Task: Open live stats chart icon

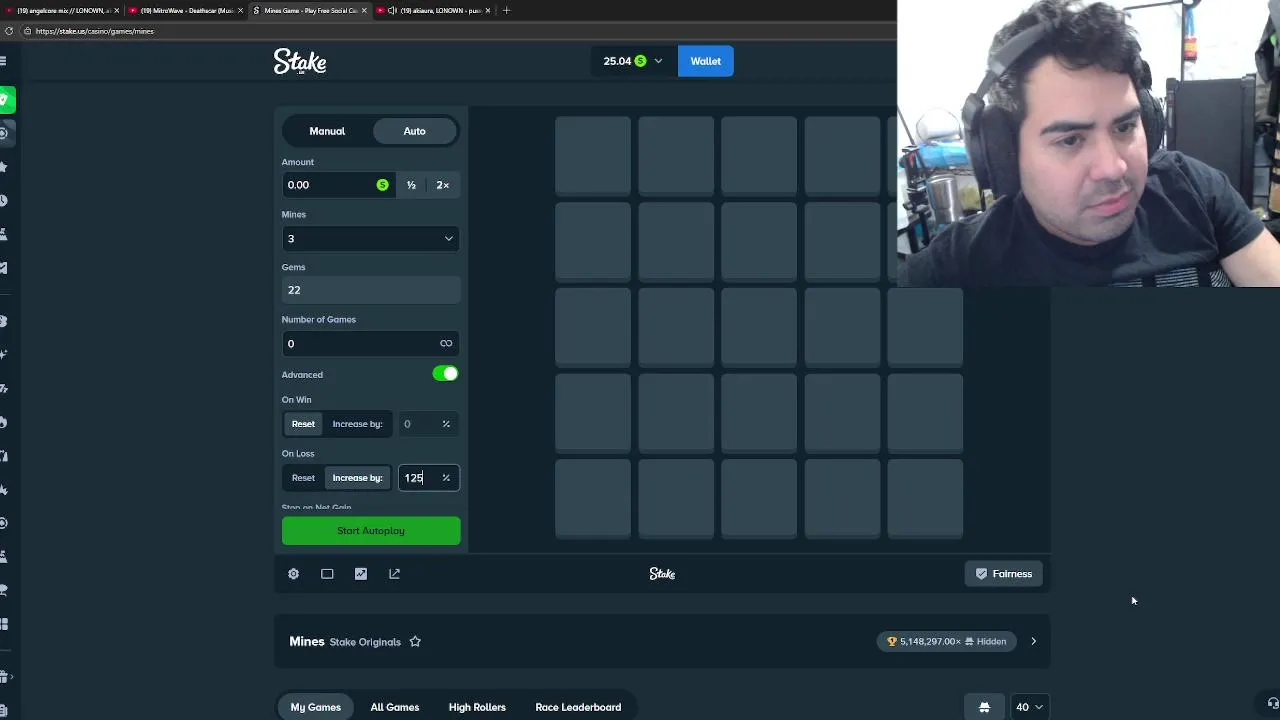Action: point(361,574)
